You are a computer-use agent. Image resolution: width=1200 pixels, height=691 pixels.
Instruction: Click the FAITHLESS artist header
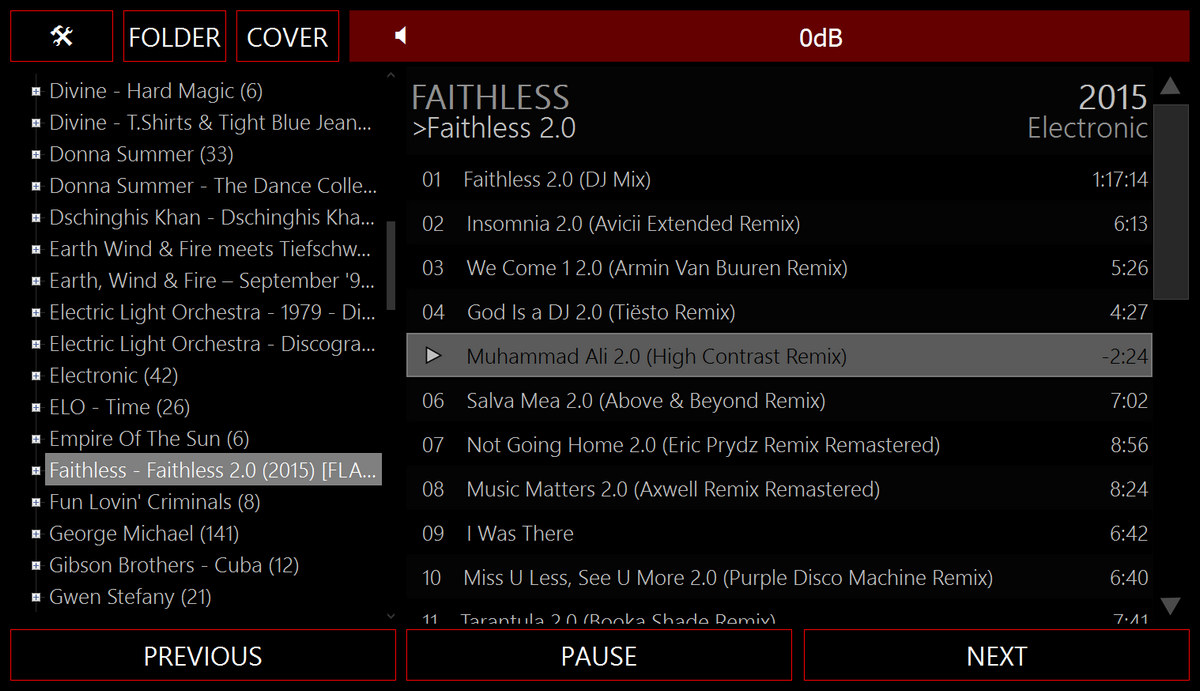pyautogui.click(x=490, y=98)
